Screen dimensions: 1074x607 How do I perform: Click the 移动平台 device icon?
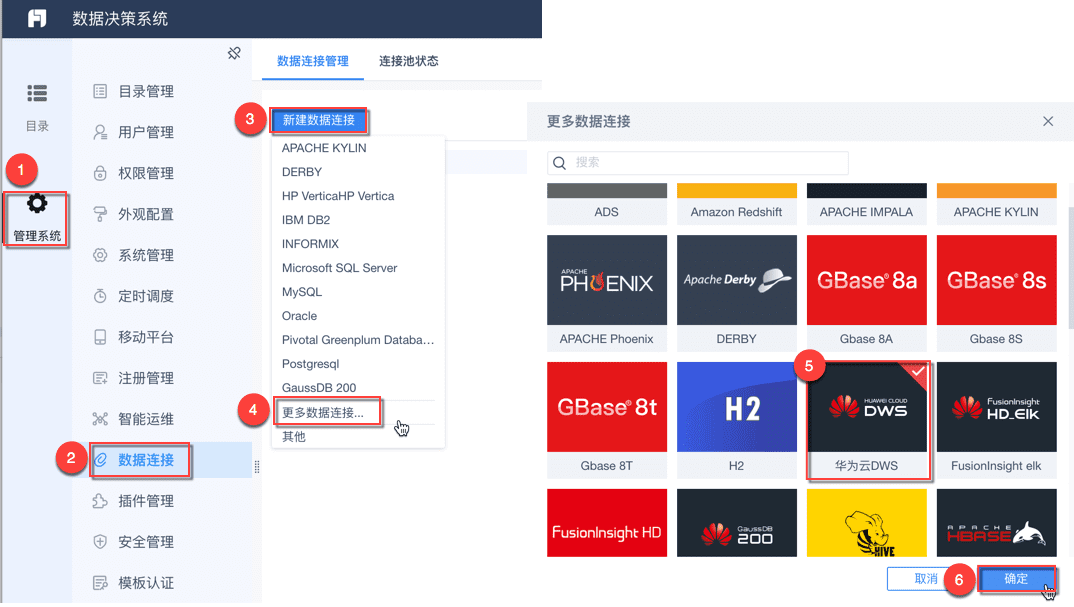click(100, 337)
